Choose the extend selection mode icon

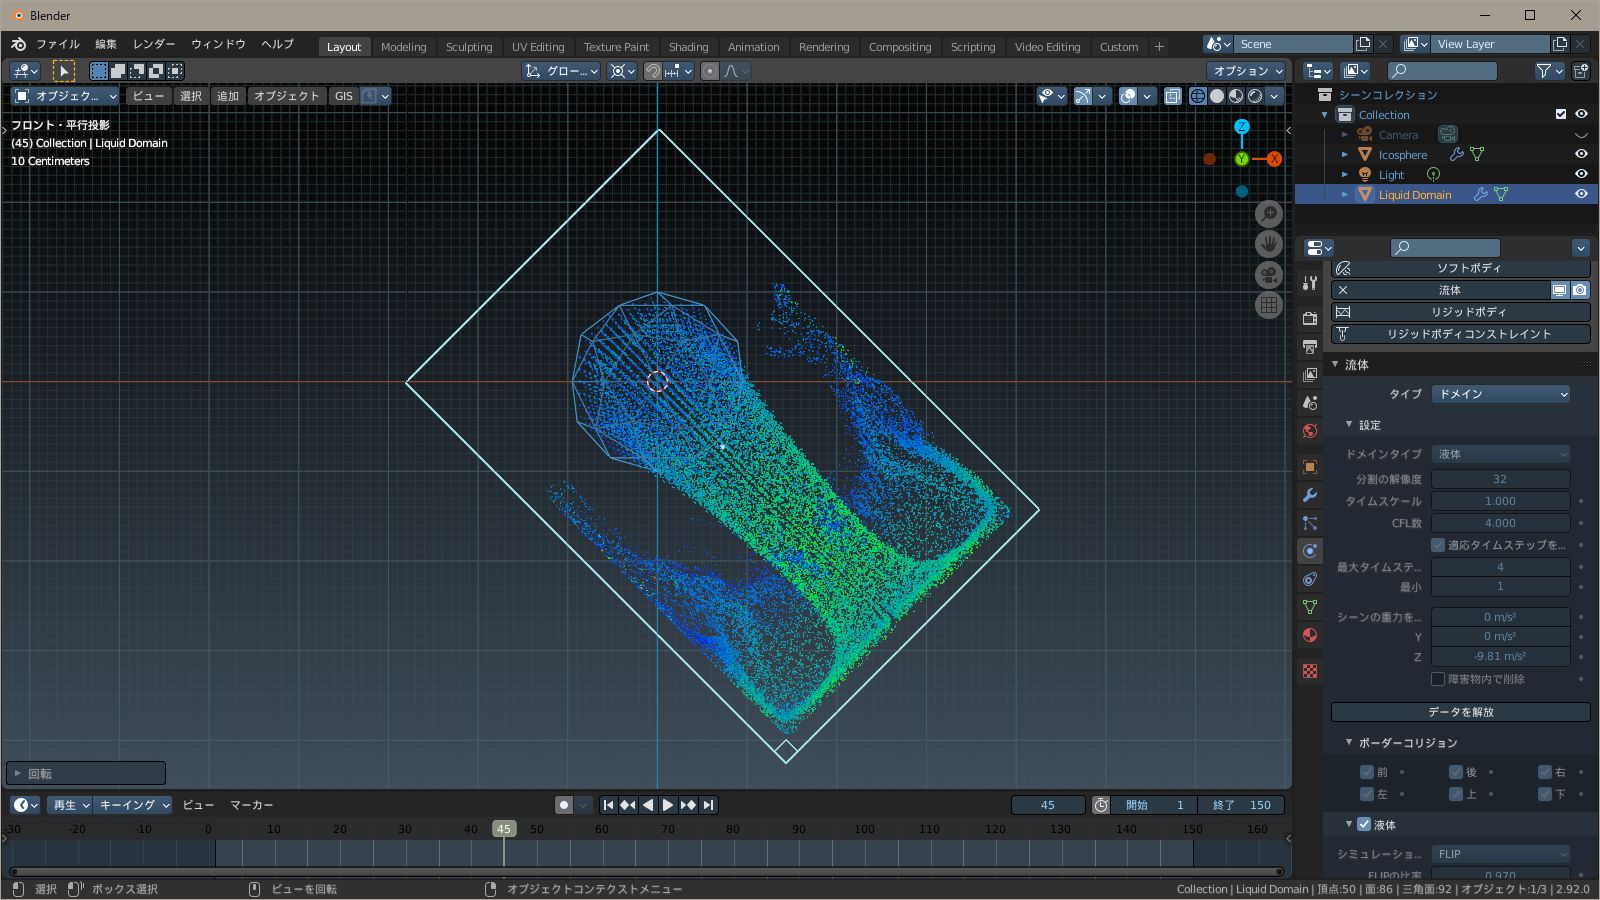[118, 71]
